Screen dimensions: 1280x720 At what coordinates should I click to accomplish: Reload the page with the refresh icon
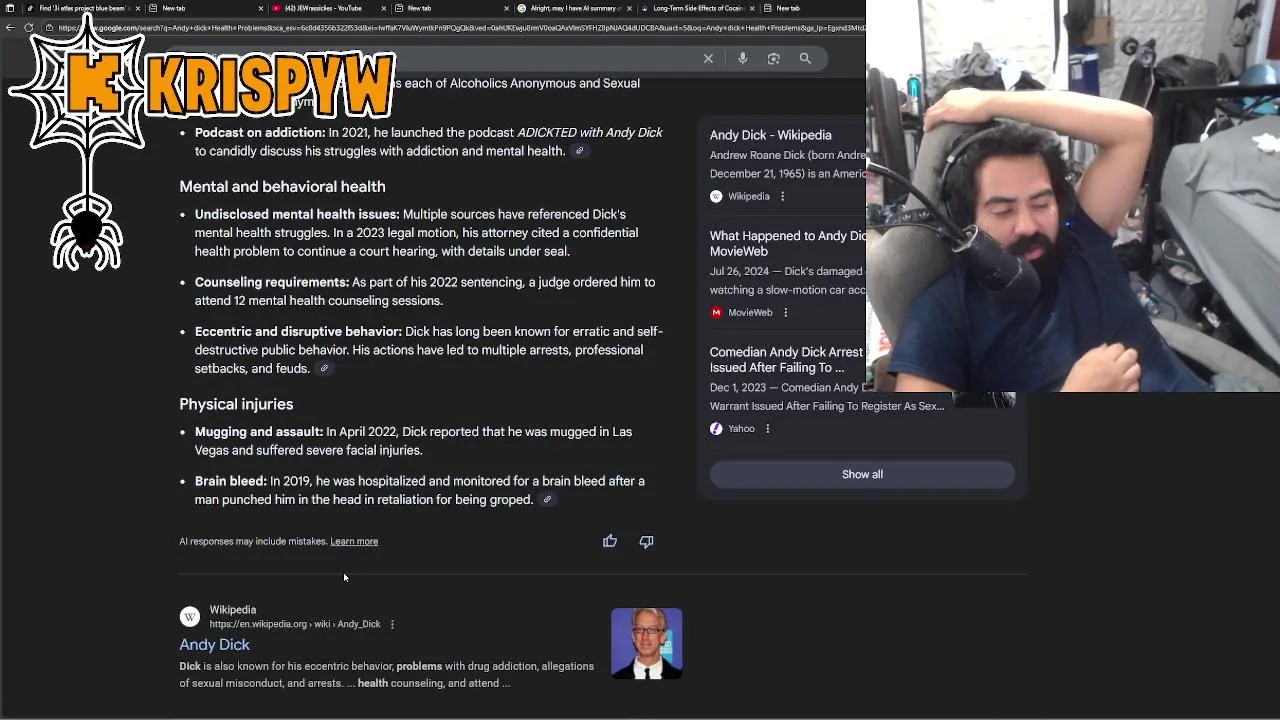point(29,28)
